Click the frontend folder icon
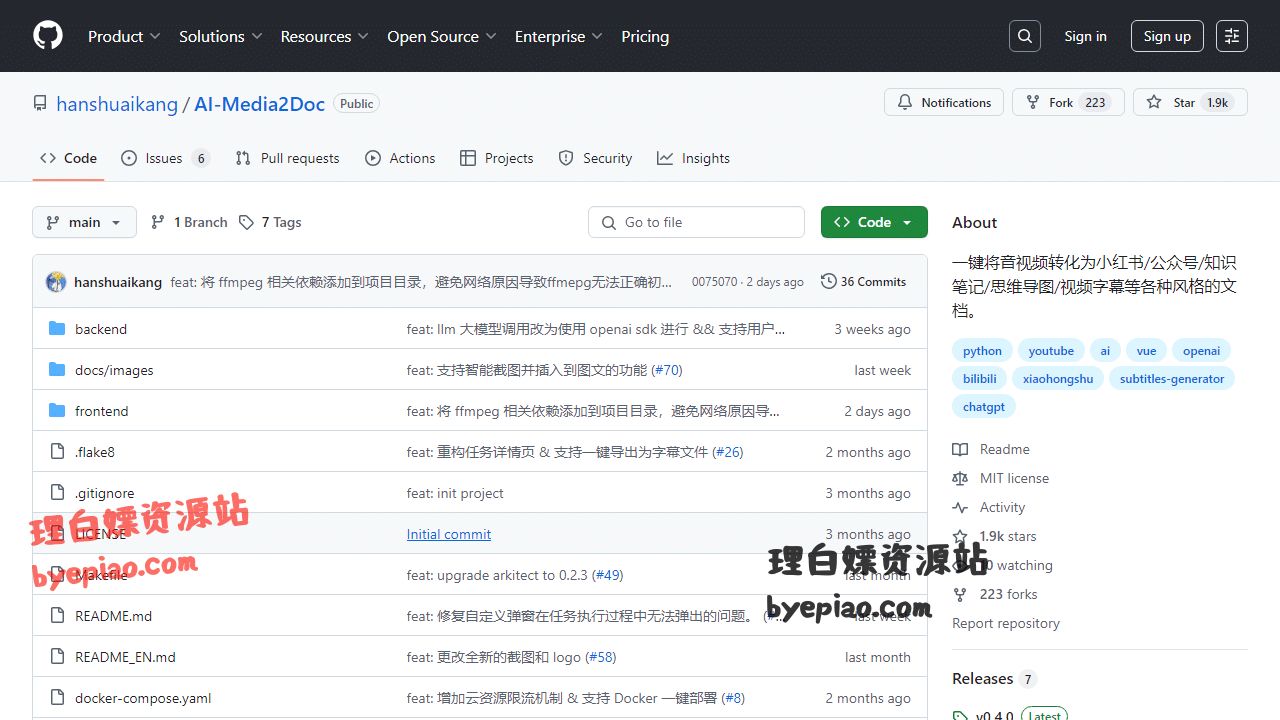The height and width of the screenshot is (720, 1280). (x=57, y=410)
